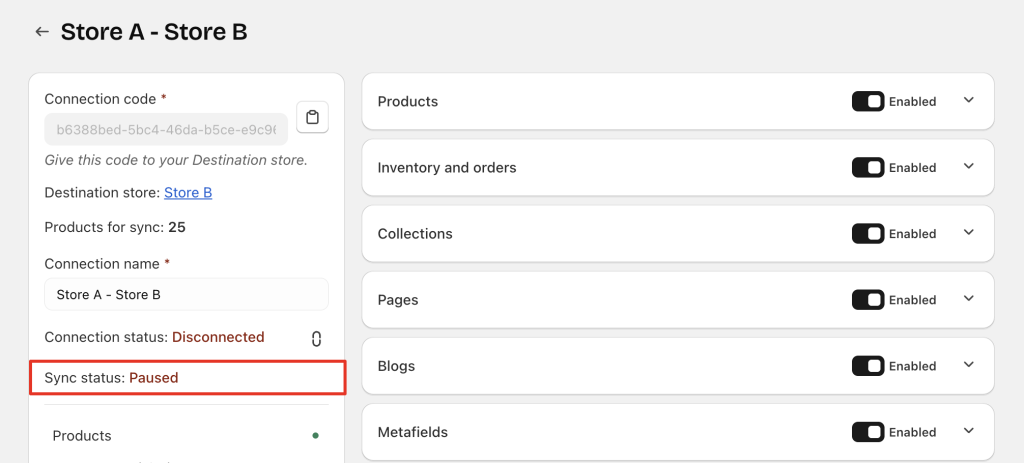The height and width of the screenshot is (463, 1024).
Task: Switch off the Pages toggle
Action: pyautogui.click(x=868, y=300)
